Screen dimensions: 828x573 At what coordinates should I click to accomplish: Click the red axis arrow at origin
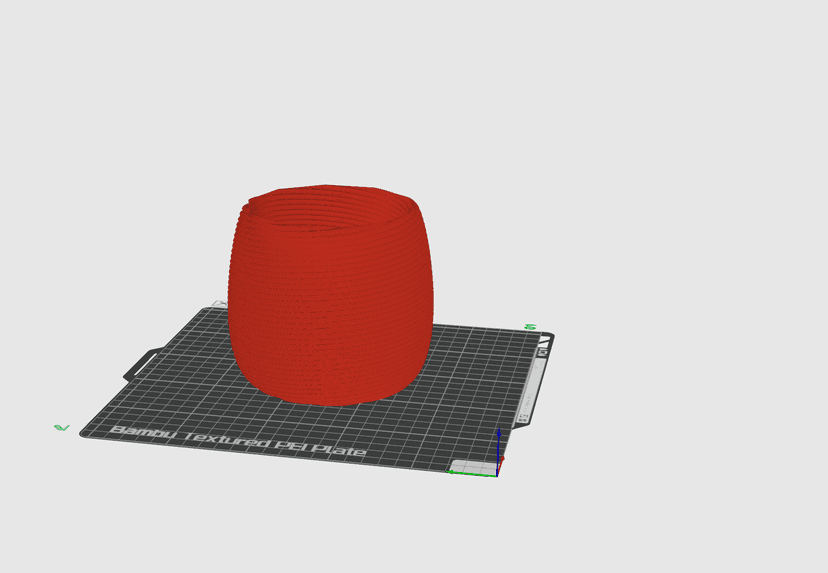tap(501, 465)
